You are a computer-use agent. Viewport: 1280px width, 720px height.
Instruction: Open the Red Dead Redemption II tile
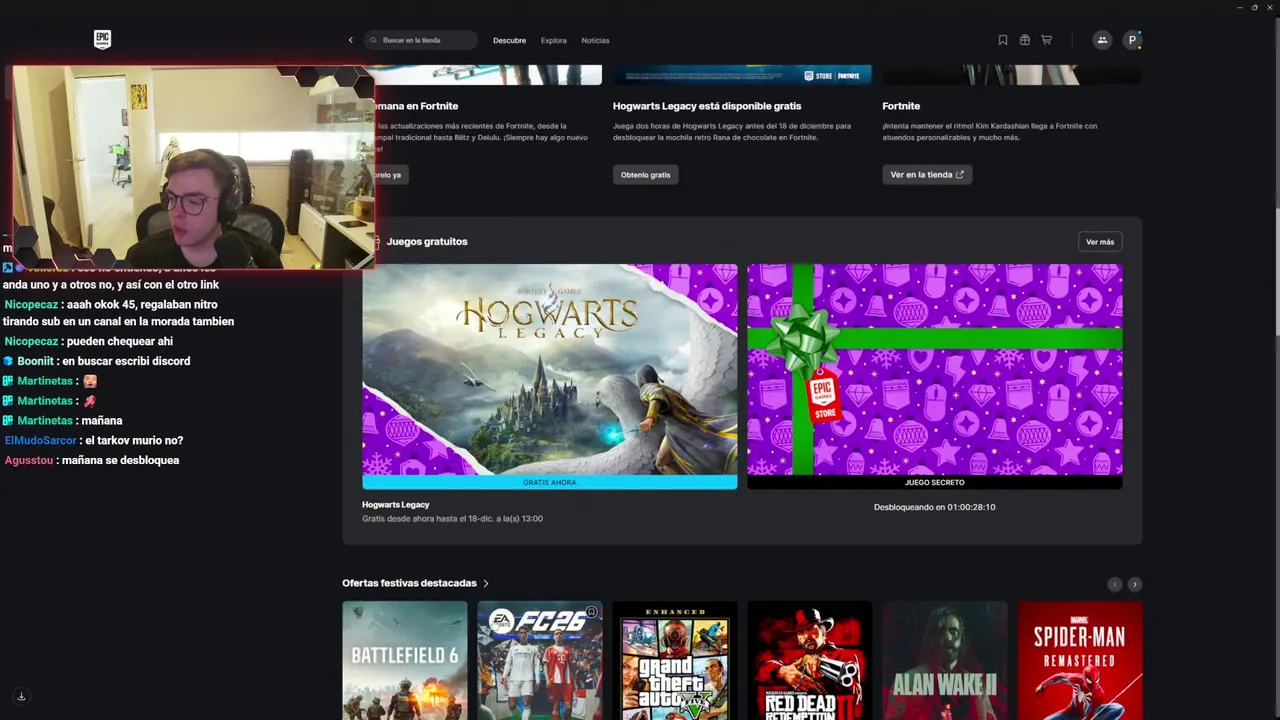(809, 660)
